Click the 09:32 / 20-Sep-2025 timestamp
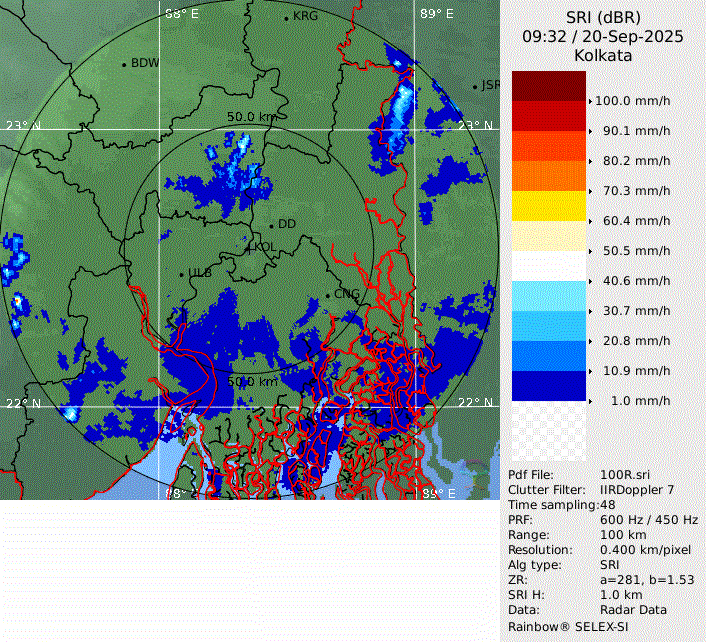The image size is (706, 642). point(602,37)
